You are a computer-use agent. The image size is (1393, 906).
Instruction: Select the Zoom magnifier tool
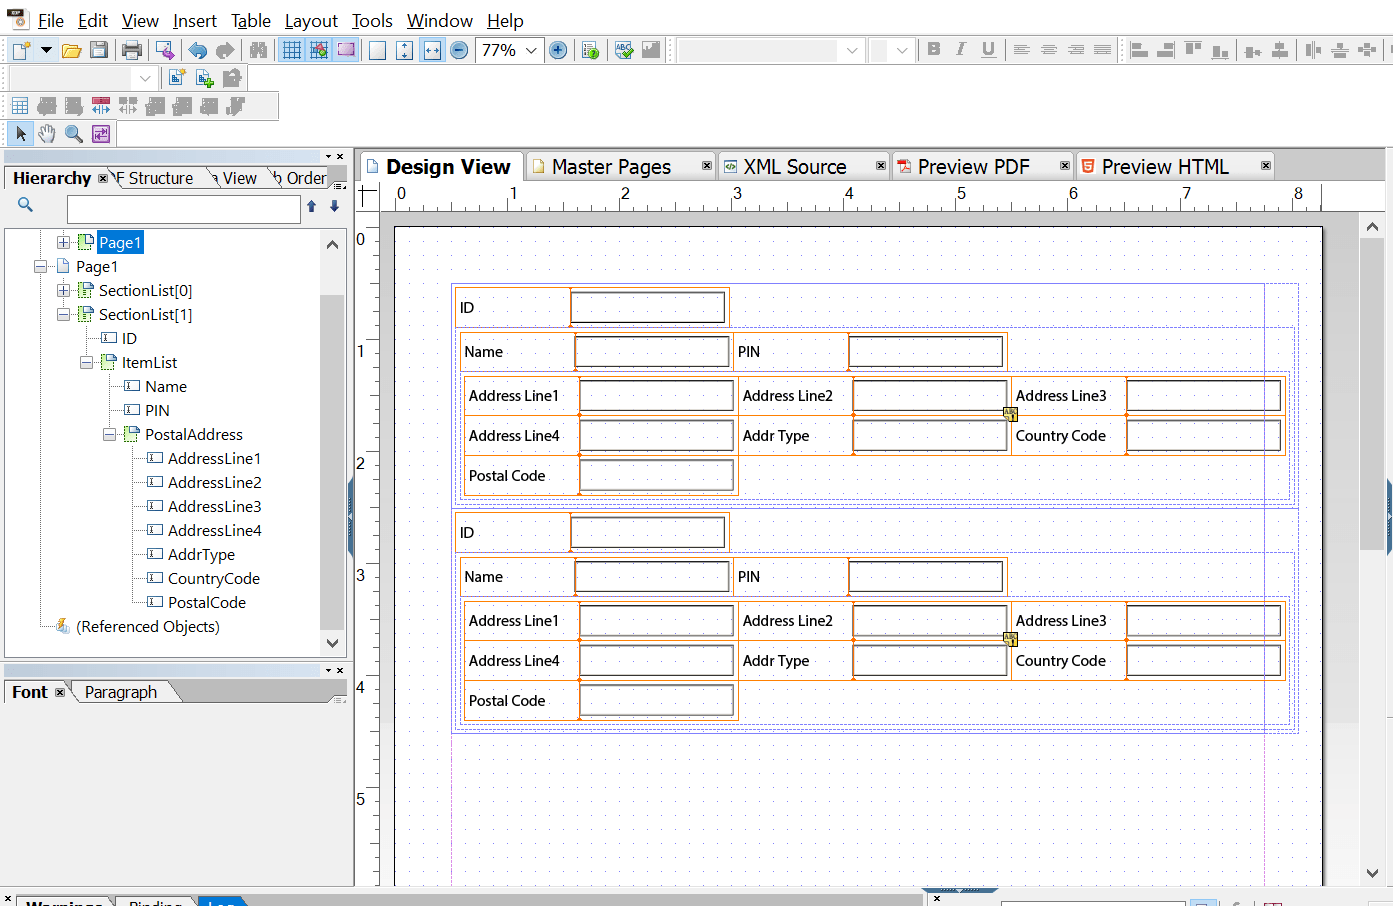pos(73,133)
